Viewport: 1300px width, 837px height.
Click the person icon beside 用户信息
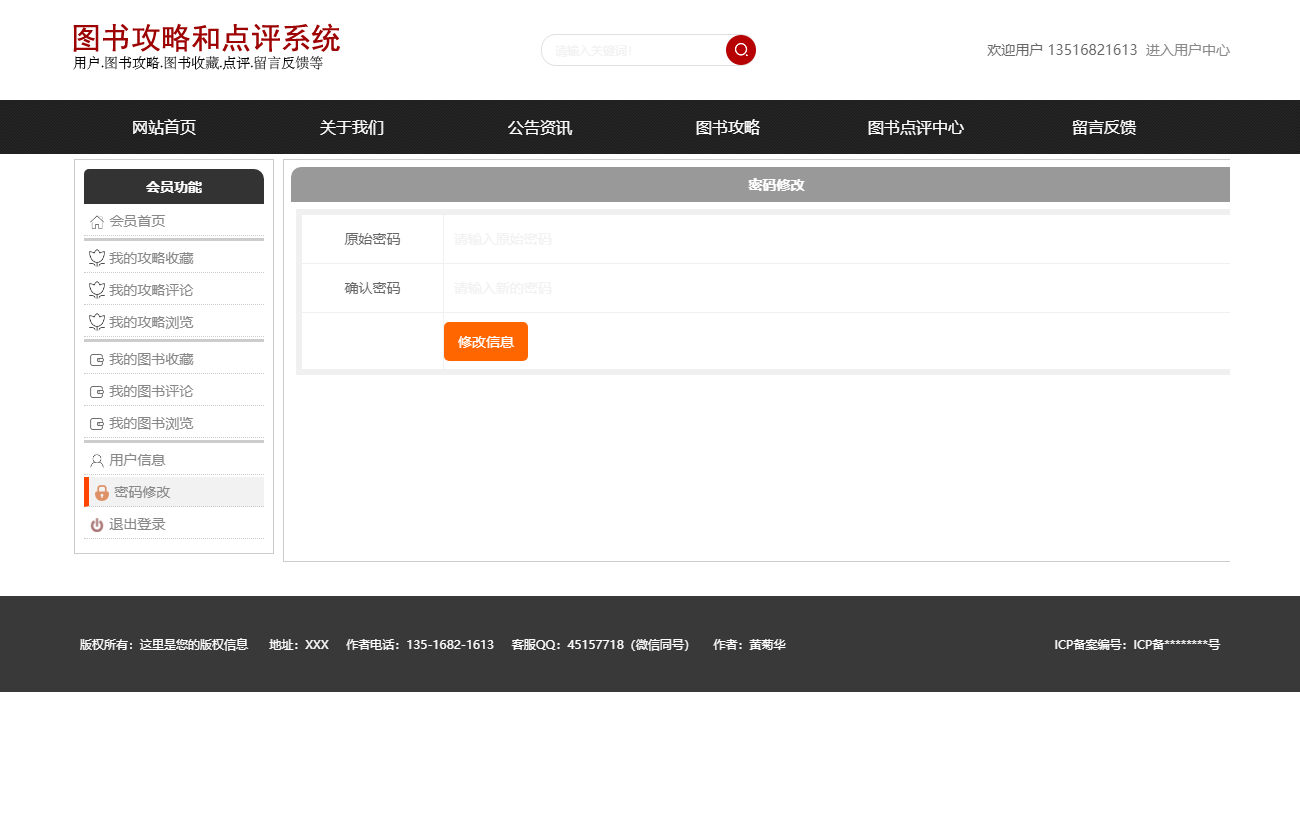pos(97,461)
